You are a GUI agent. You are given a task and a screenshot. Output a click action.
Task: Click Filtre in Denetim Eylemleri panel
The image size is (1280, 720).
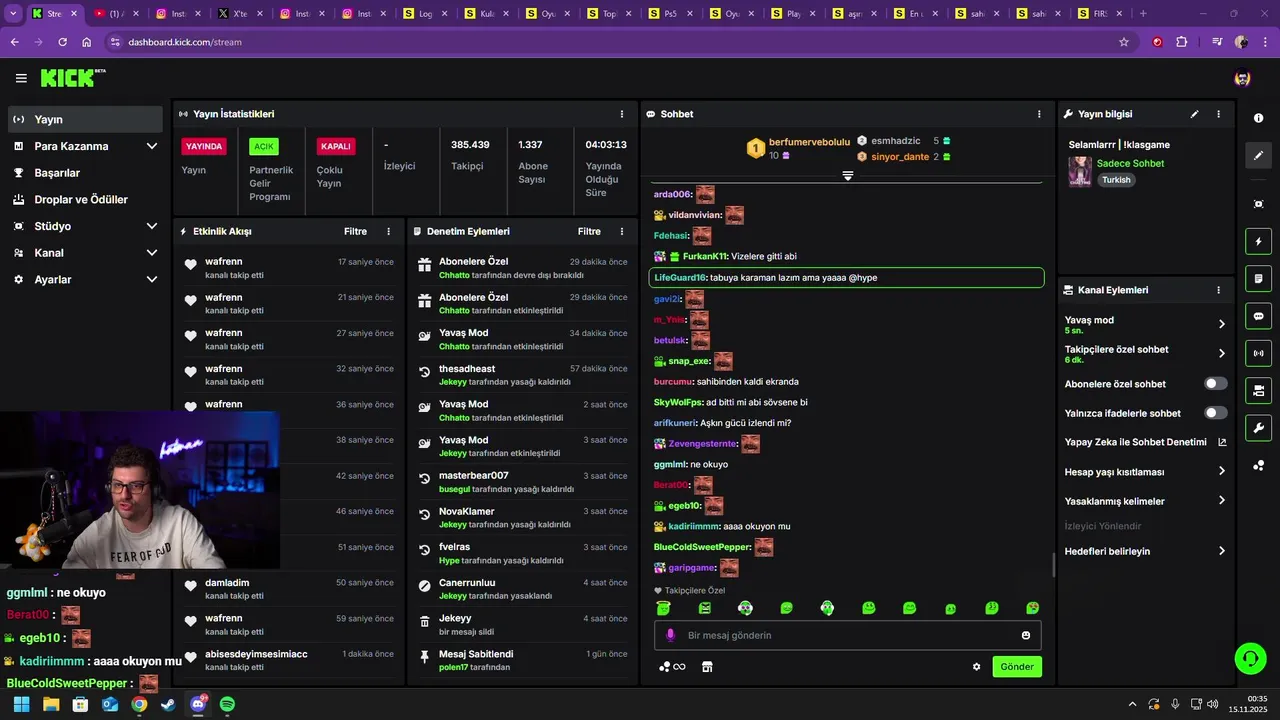[x=589, y=231]
